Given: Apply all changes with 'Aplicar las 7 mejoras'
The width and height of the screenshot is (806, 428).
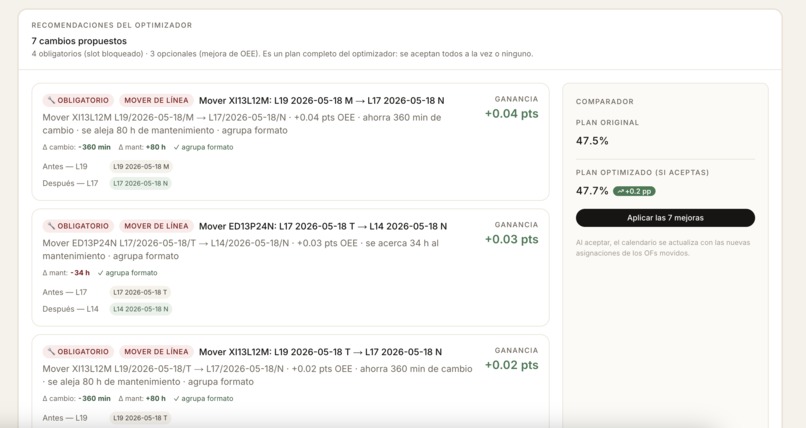Looking at the screenshot, I should 665,218.
